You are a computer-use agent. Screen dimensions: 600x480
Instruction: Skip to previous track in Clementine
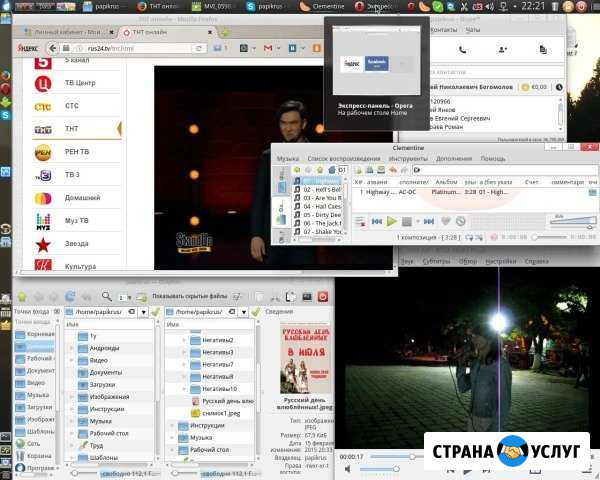tap(377, 221)
